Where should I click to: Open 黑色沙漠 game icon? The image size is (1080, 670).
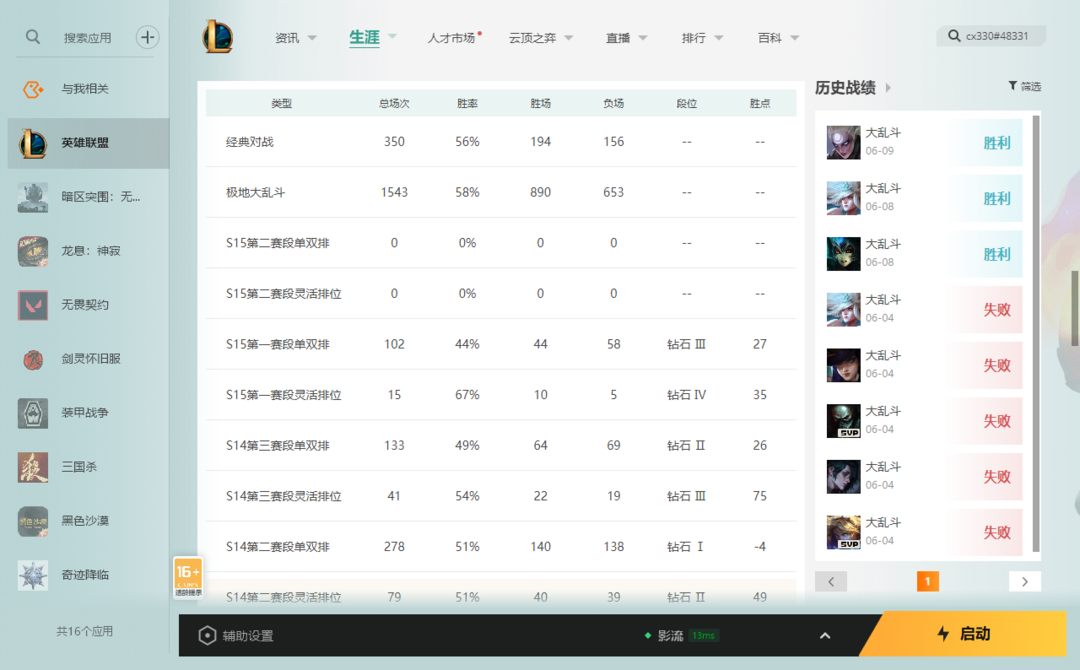(33, 521)
